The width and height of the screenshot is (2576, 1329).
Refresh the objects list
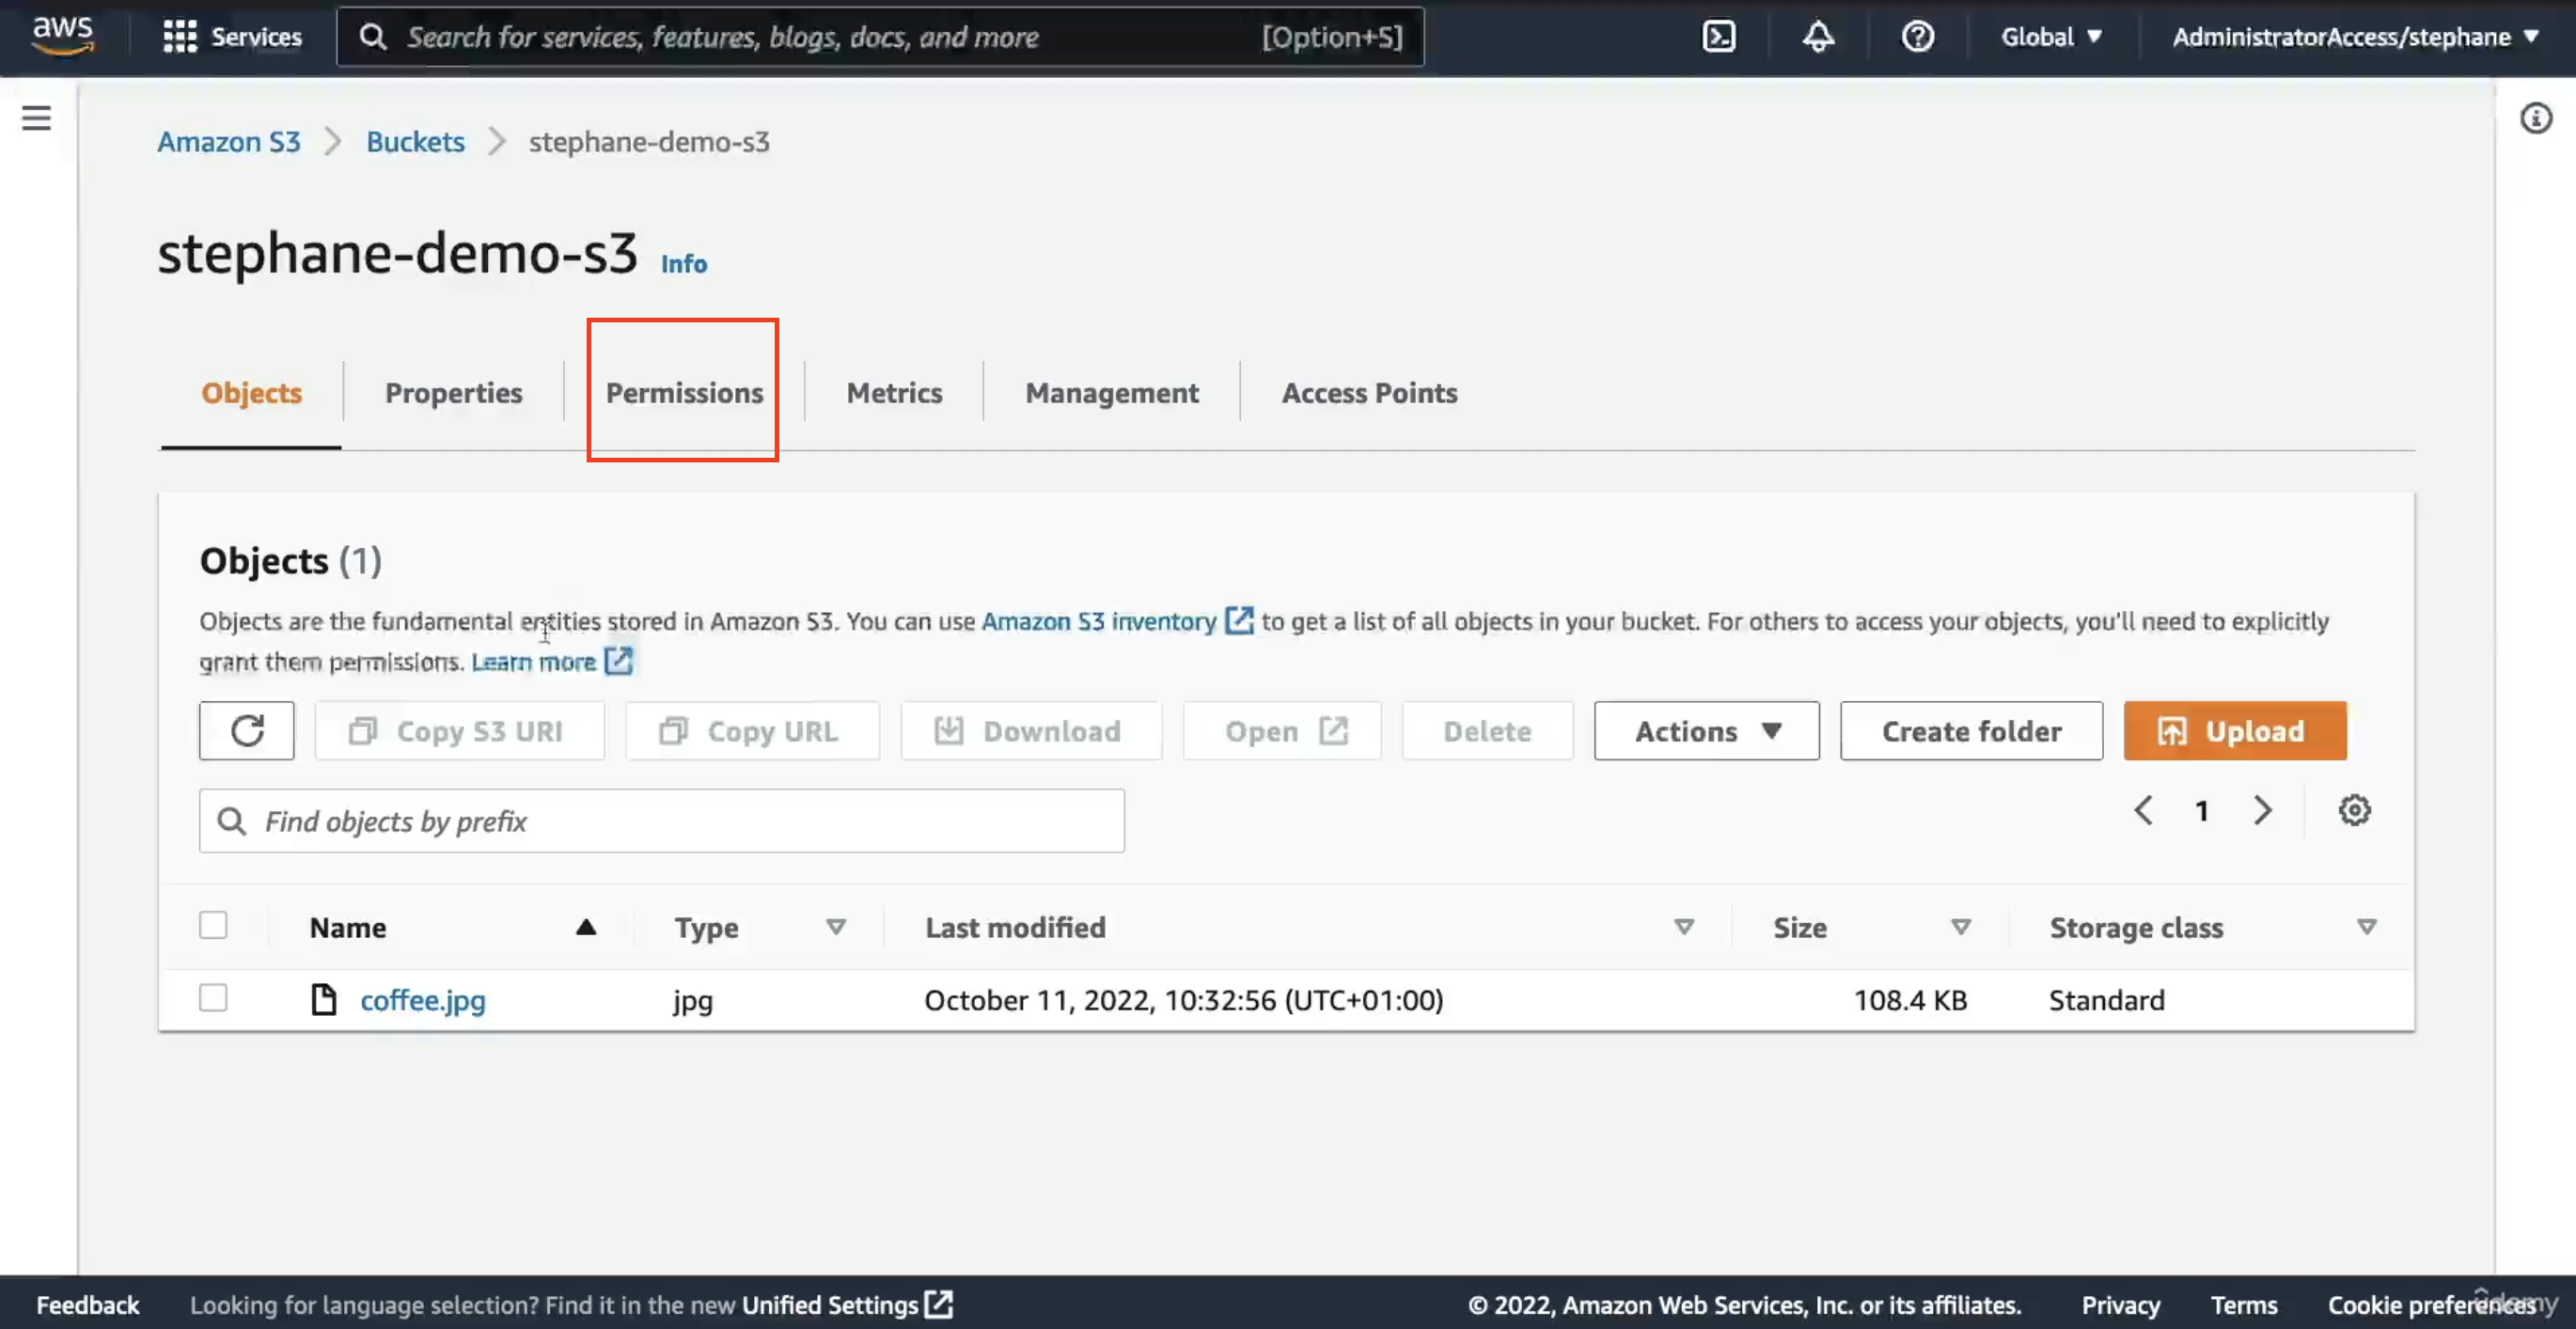tap(247, 731)
